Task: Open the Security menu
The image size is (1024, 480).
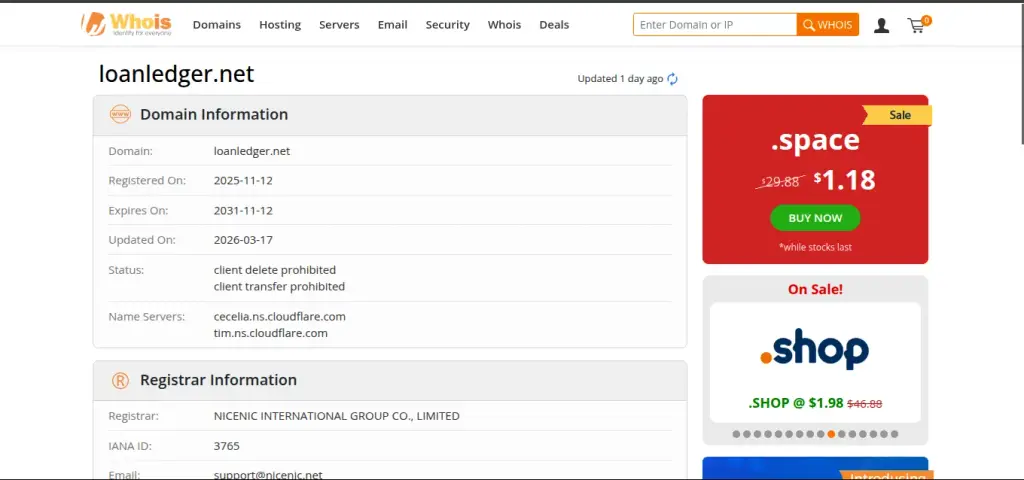Action: coord(447,25)
